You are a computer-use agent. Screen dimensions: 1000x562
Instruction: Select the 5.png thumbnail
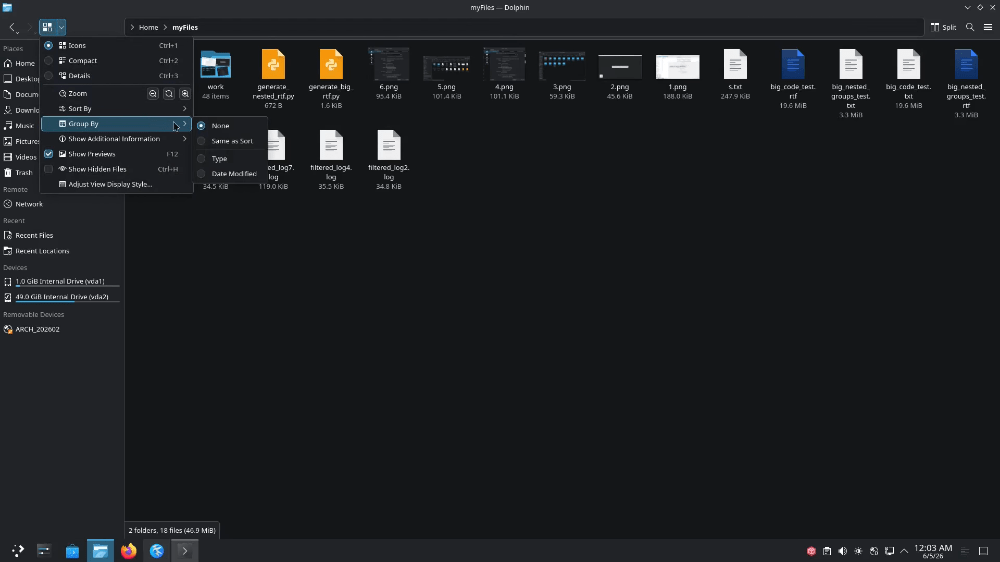446,68
